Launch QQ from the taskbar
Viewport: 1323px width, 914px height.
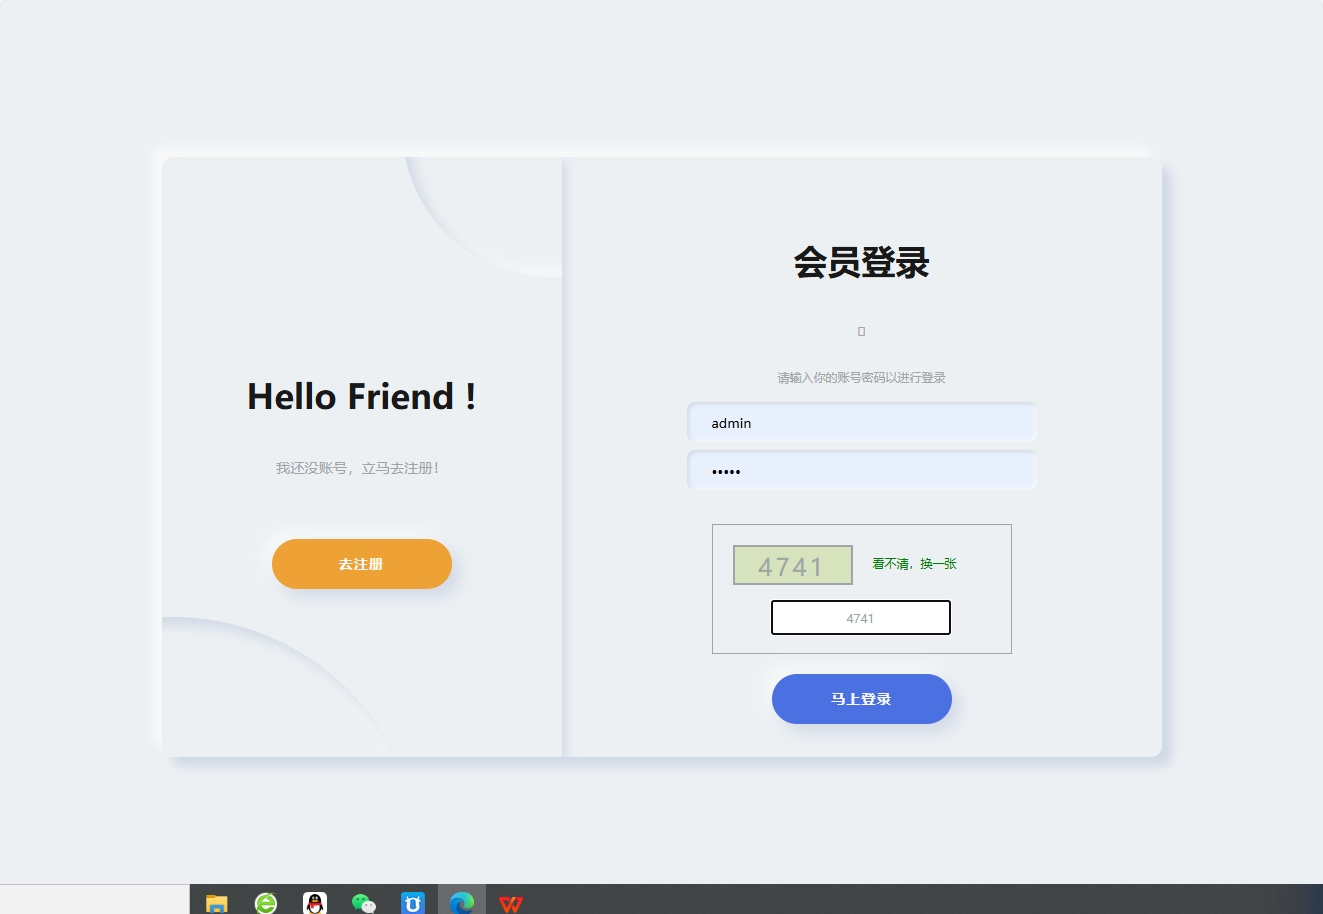[x=314, y=903]
